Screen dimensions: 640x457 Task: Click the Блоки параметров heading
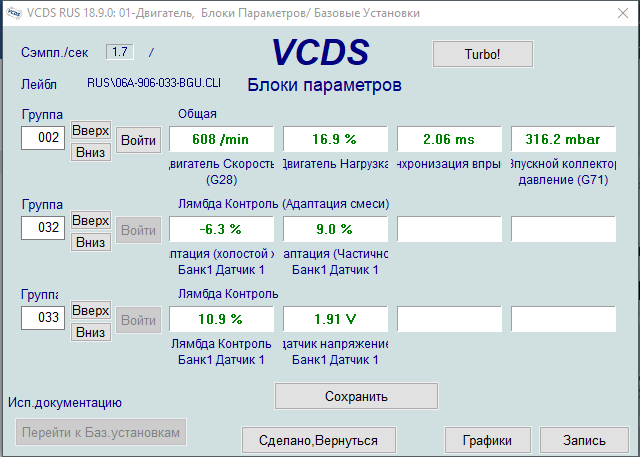324,85
